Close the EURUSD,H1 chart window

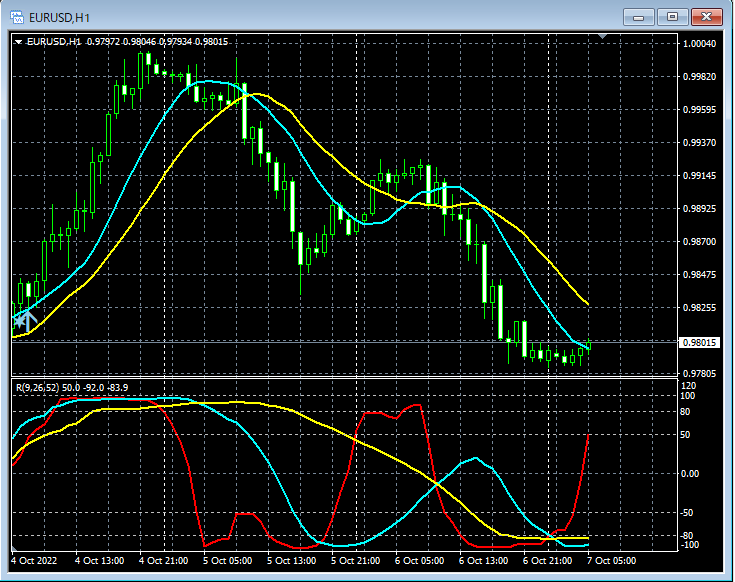click(706, 17)
